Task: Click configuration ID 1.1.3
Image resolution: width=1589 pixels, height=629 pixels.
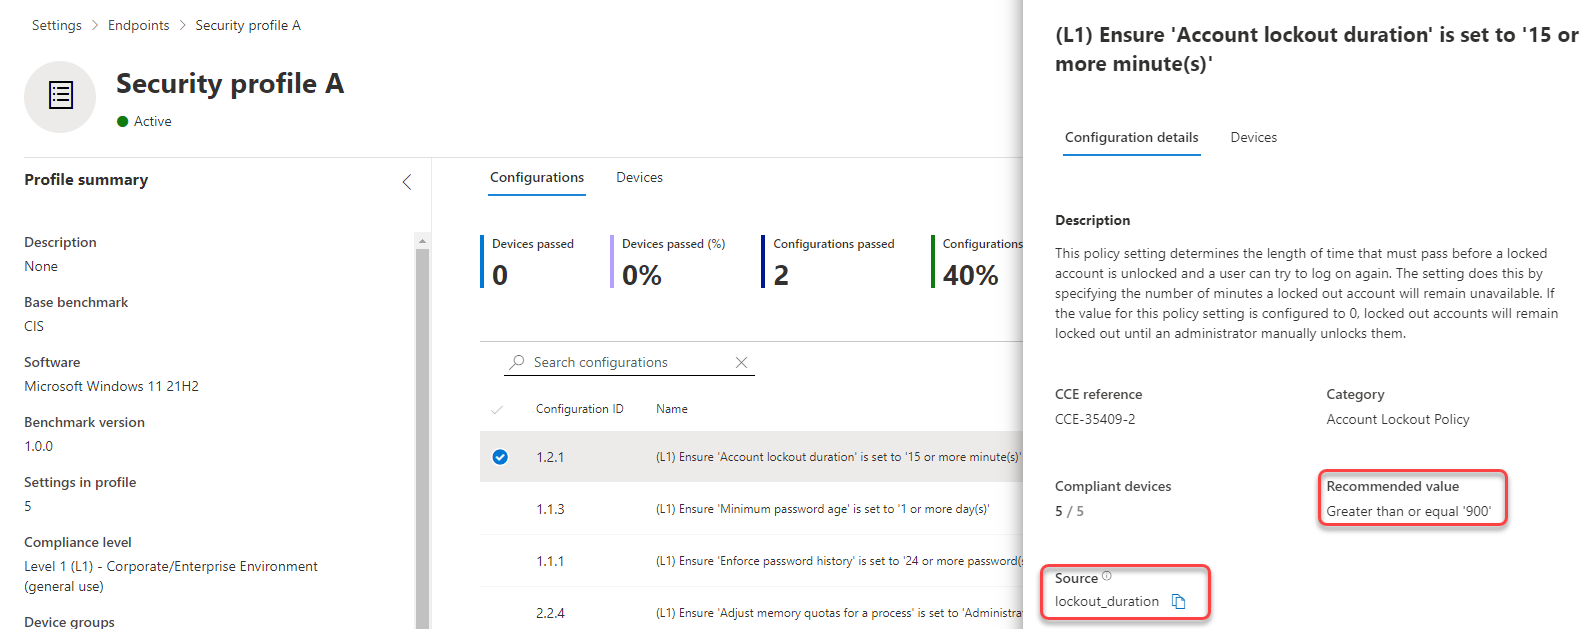Action: pos(550,509)
